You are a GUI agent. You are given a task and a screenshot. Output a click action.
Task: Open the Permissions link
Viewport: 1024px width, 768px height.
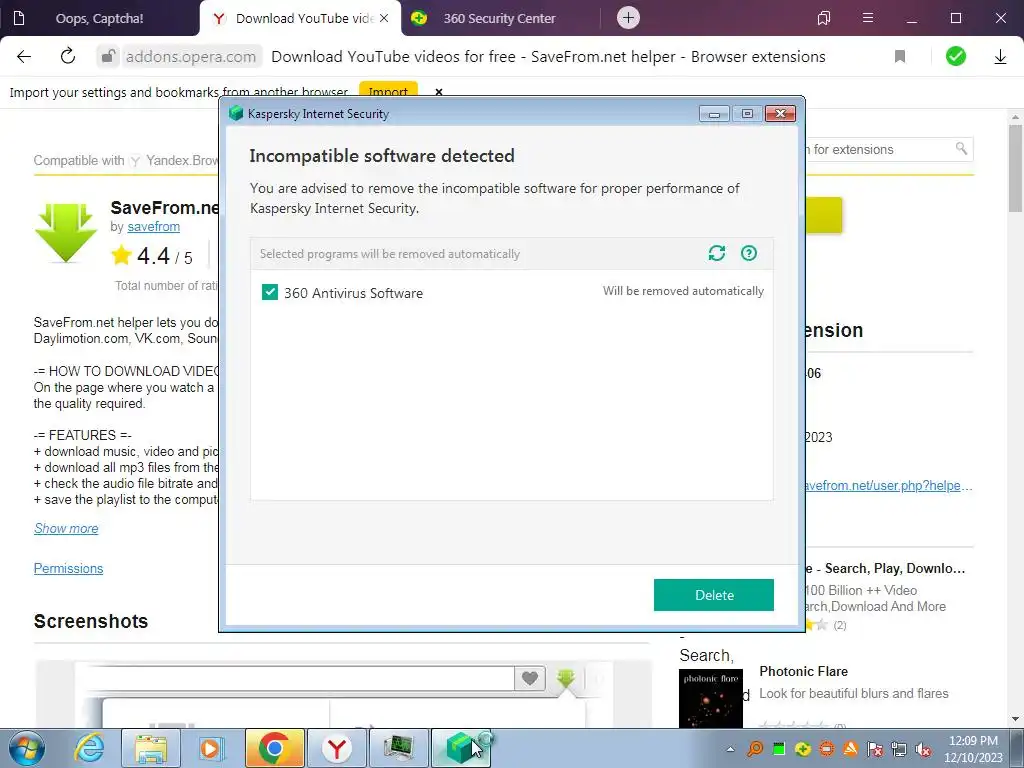[69, 569]
